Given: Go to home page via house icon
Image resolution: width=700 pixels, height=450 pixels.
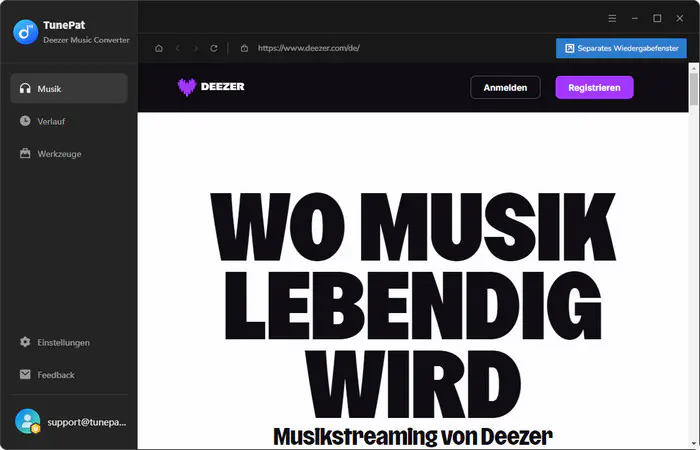Looking at the screenshot, I should 158,48.
